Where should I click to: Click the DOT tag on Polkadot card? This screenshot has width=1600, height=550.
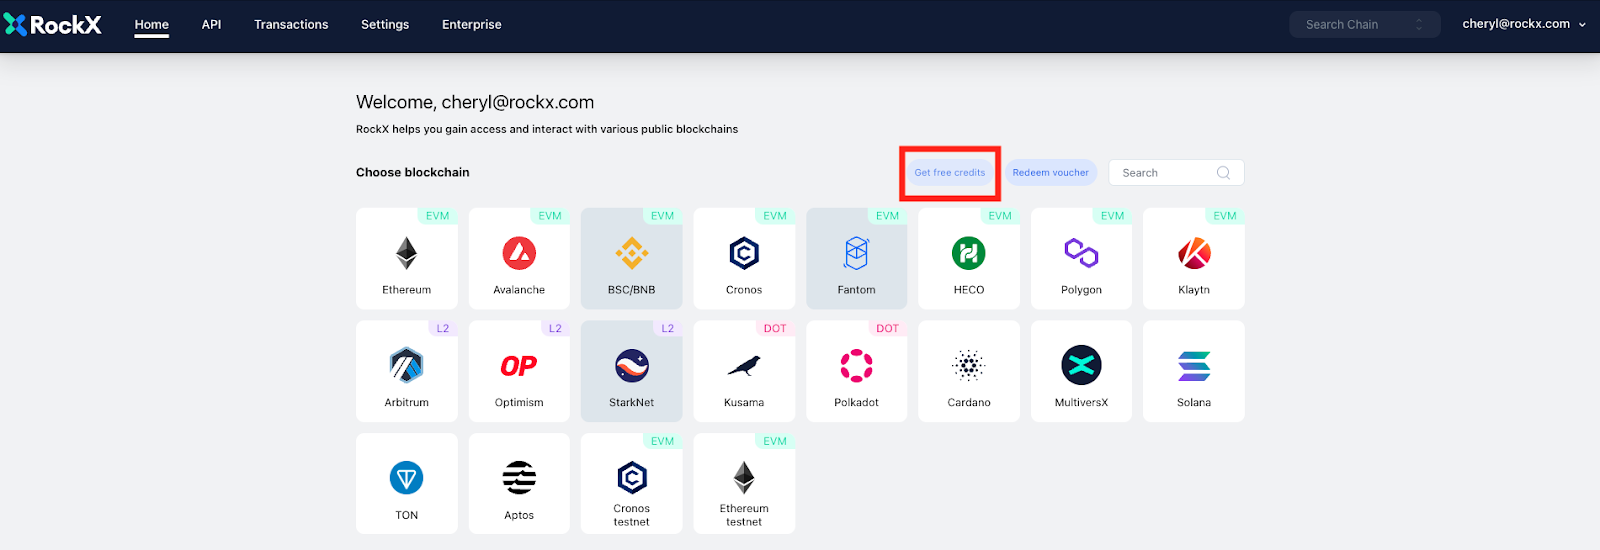pos(888,328)
